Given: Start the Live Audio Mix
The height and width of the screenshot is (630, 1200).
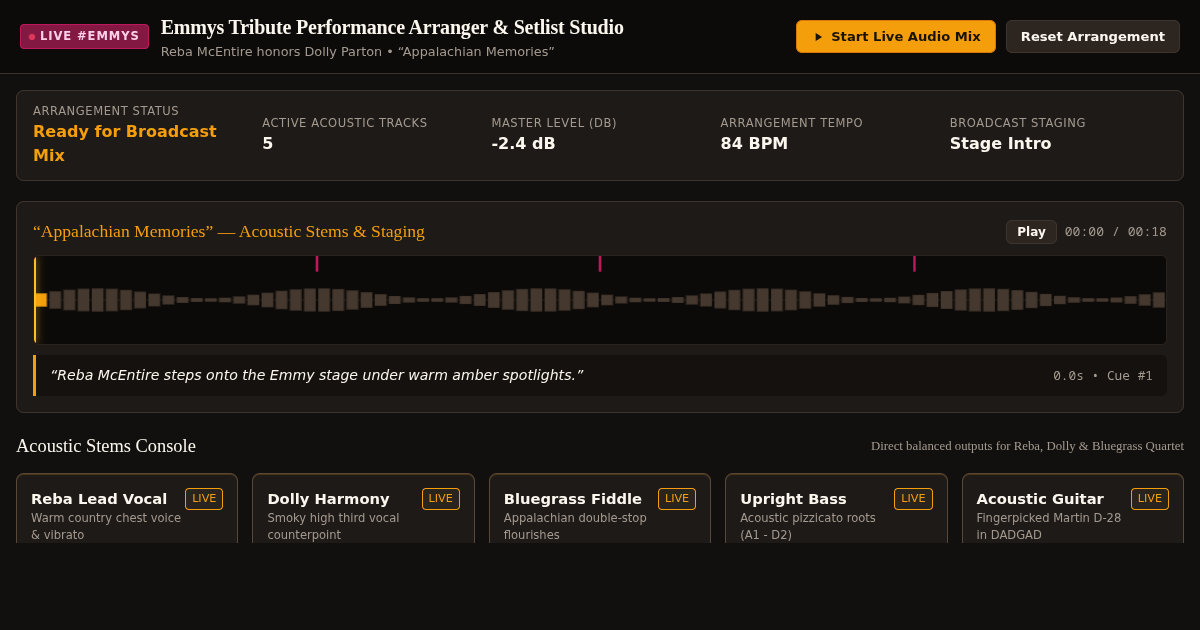Looking at the screenshot, I should click(x=896, y=36).
